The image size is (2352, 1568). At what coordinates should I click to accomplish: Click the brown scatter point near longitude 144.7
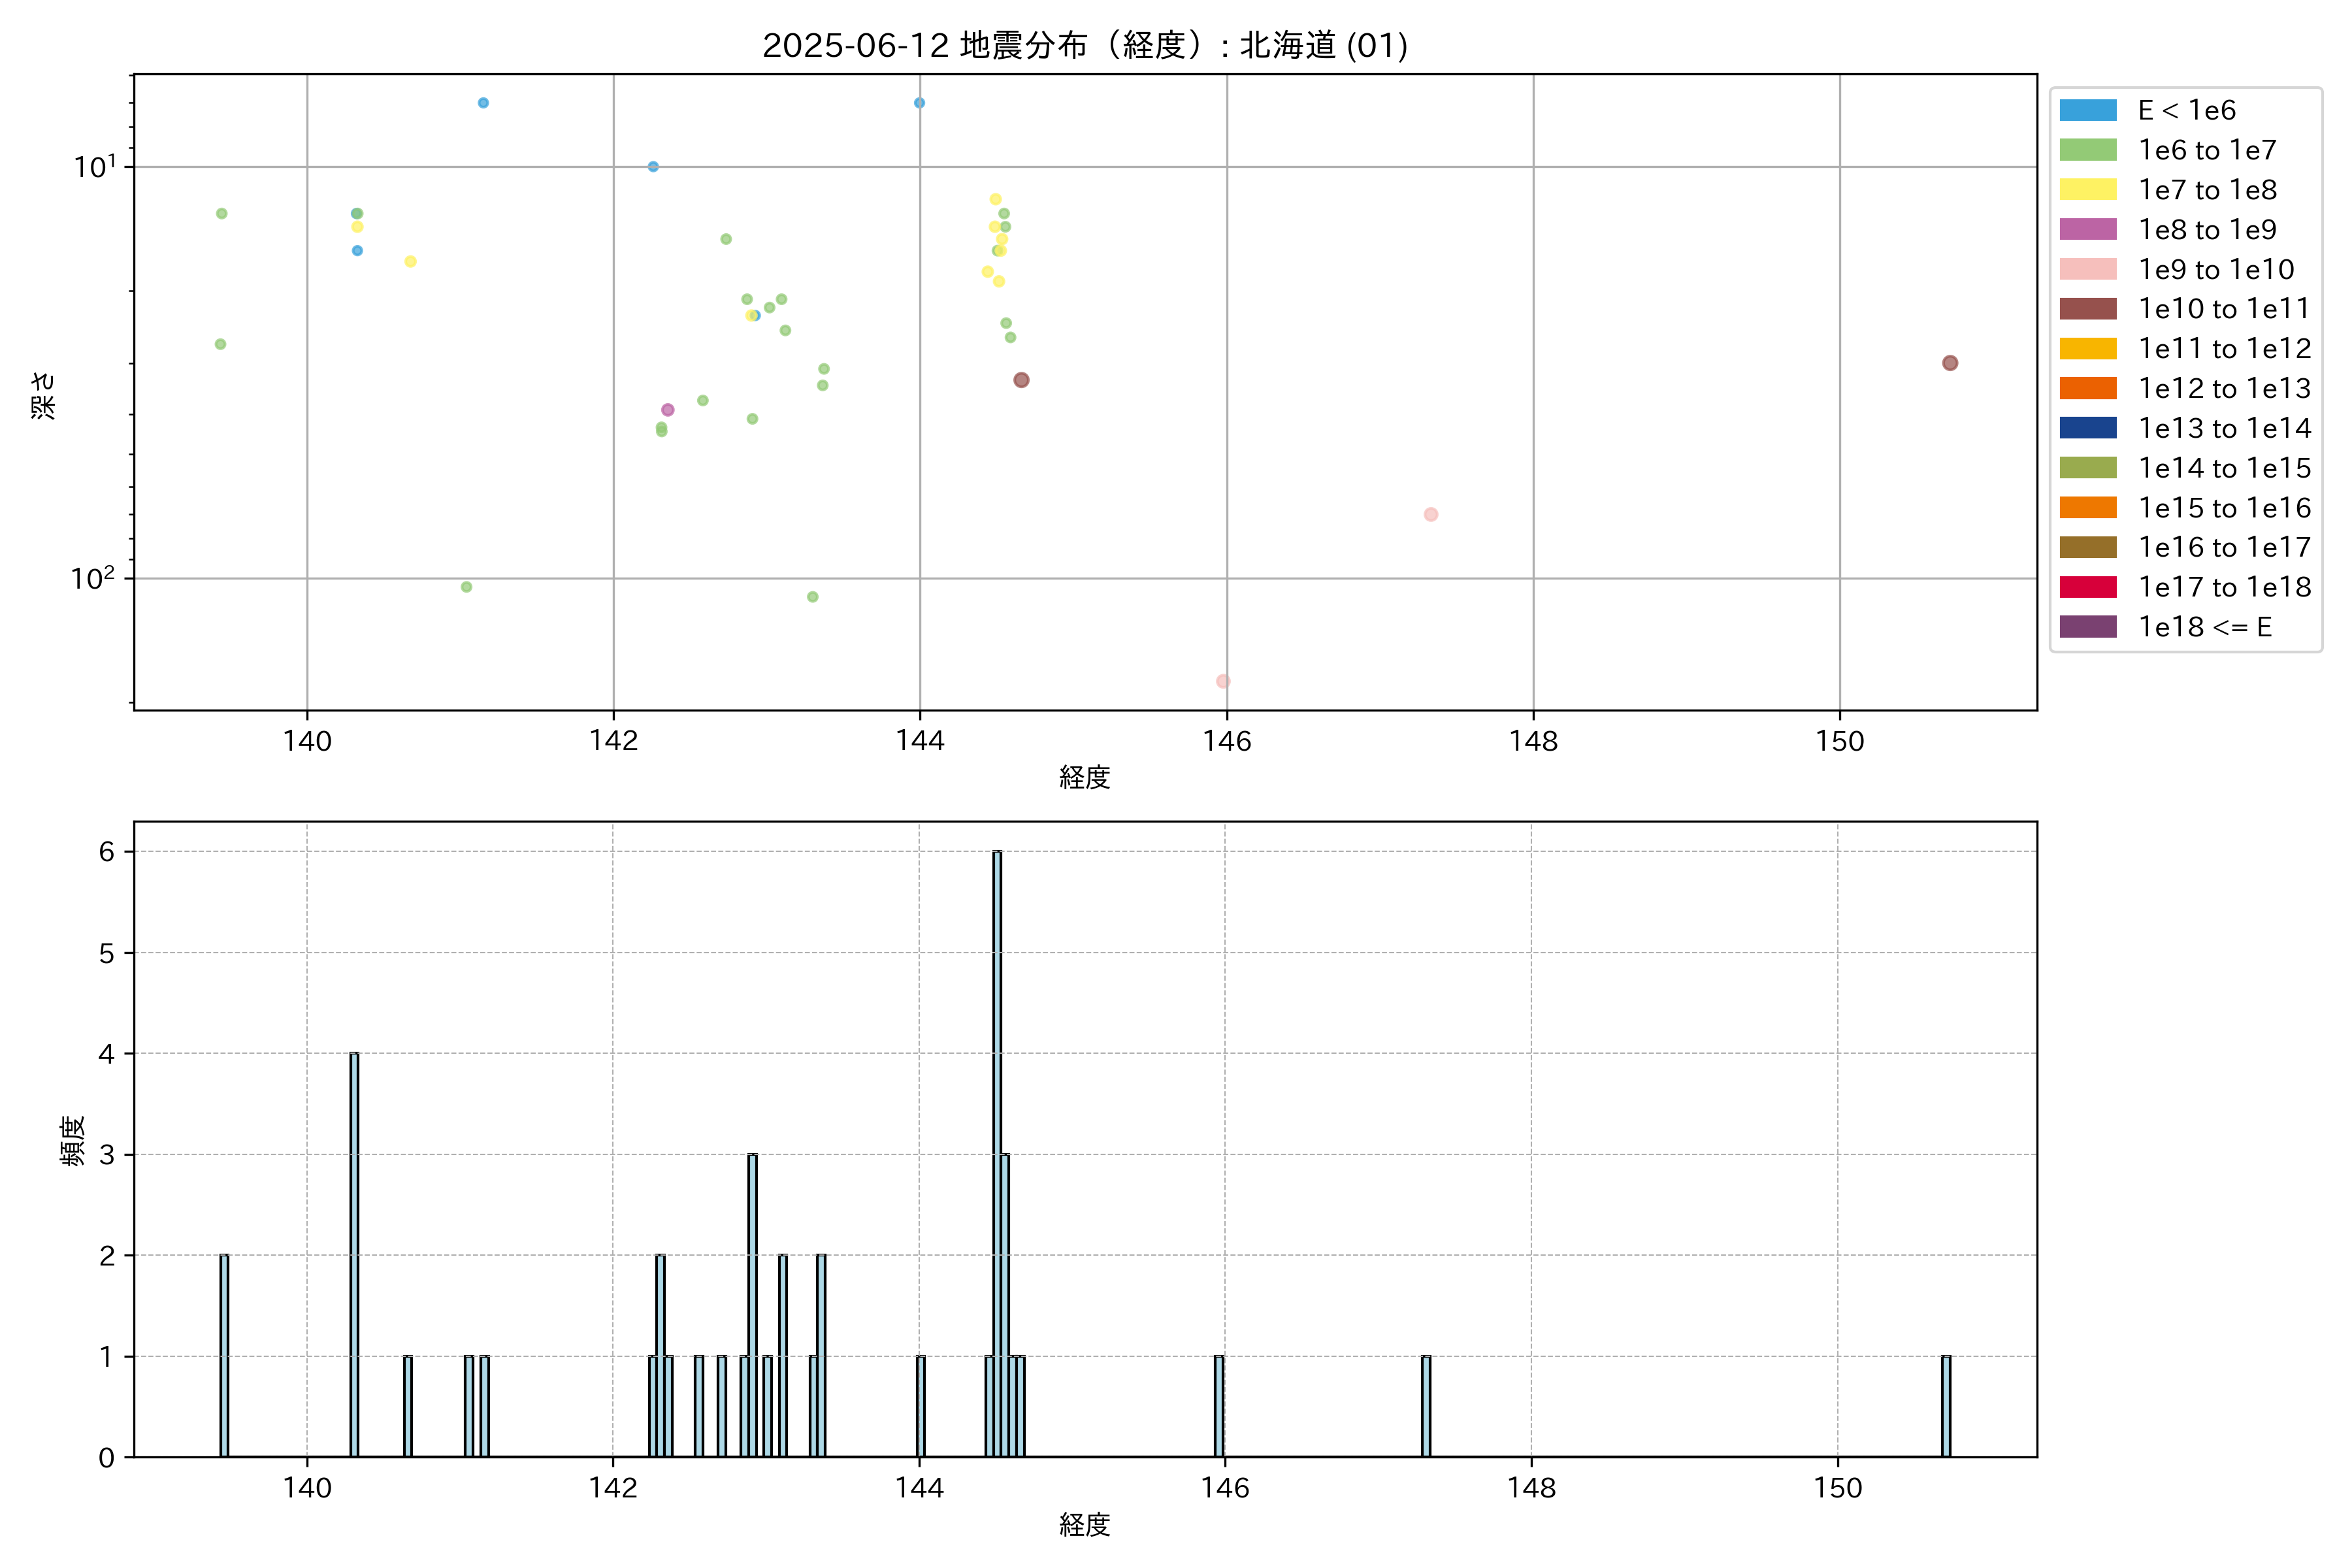click(1020, 380)
